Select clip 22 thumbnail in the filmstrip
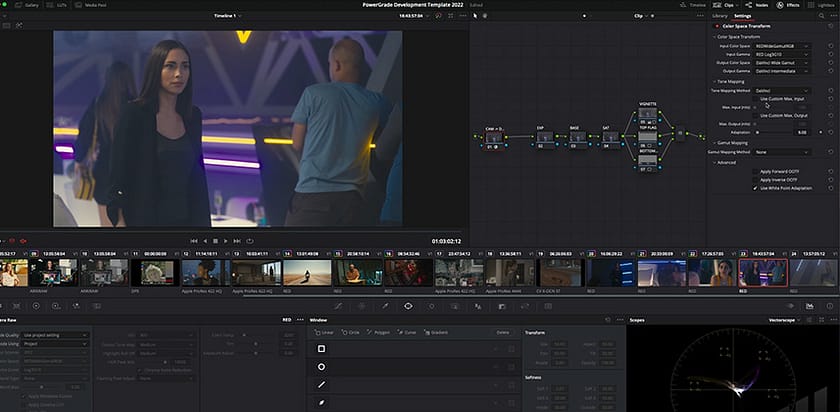 point(712,272)
